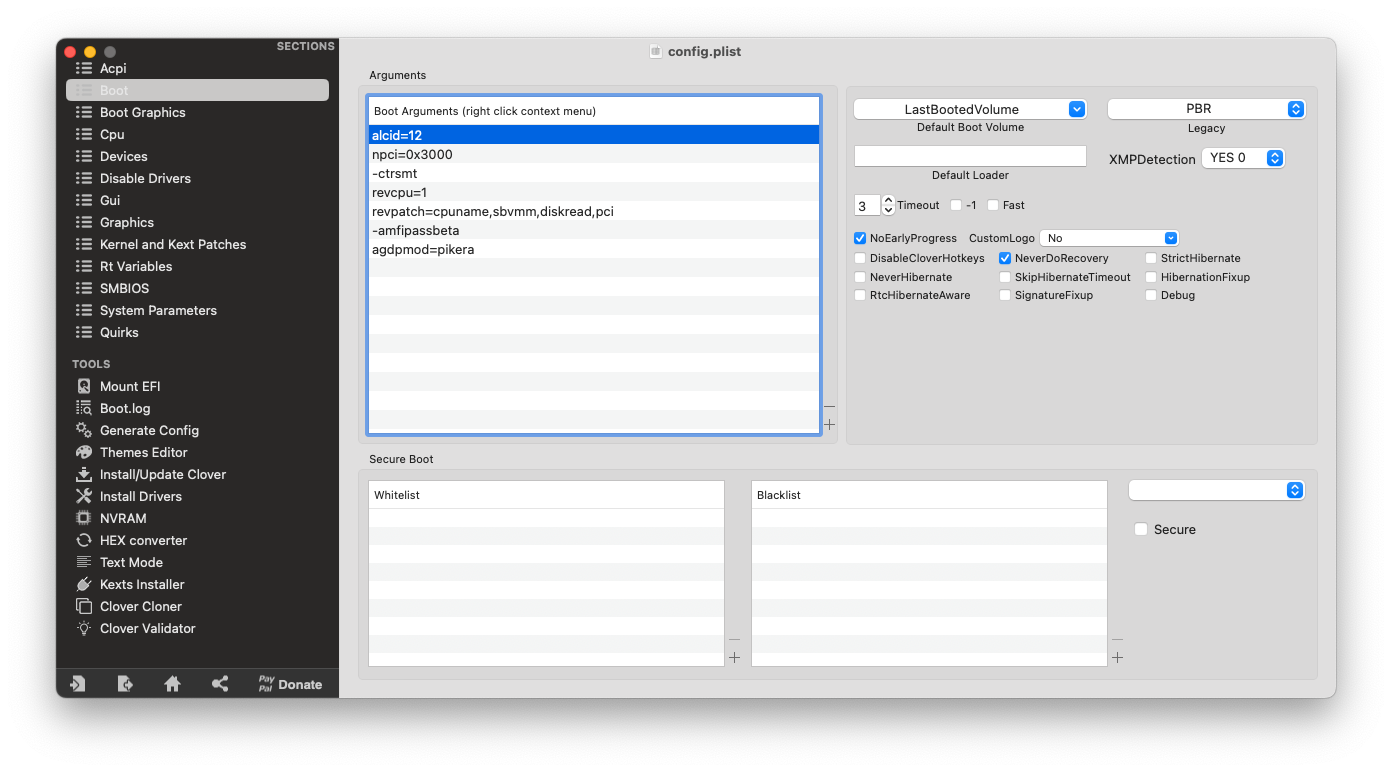Select the -ctrsmt boot argument
1392x772 pixels.
point(594,173)
